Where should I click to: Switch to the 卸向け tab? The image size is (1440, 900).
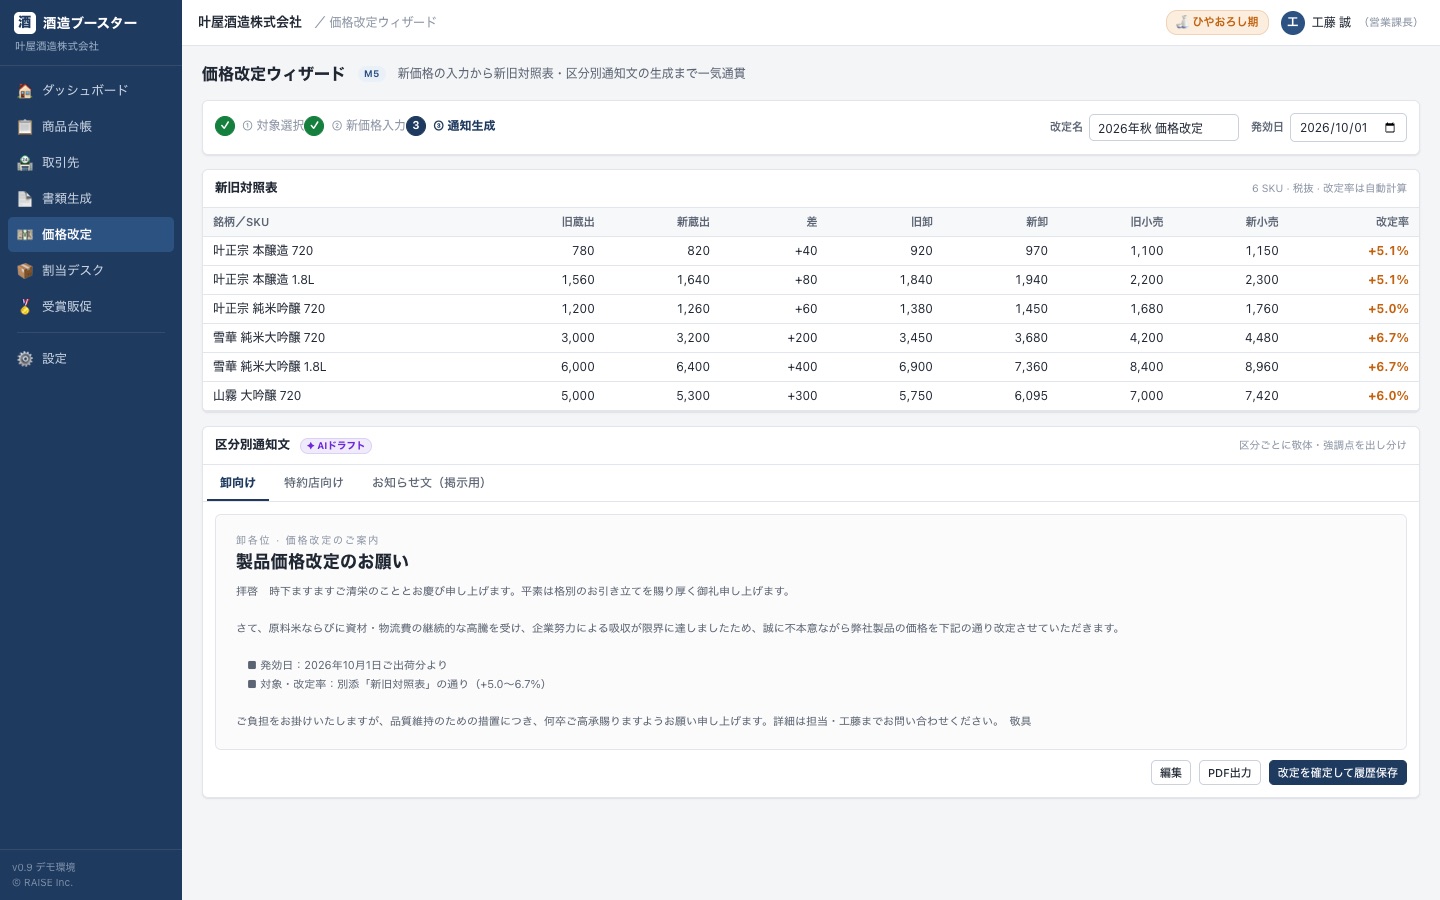238,483
